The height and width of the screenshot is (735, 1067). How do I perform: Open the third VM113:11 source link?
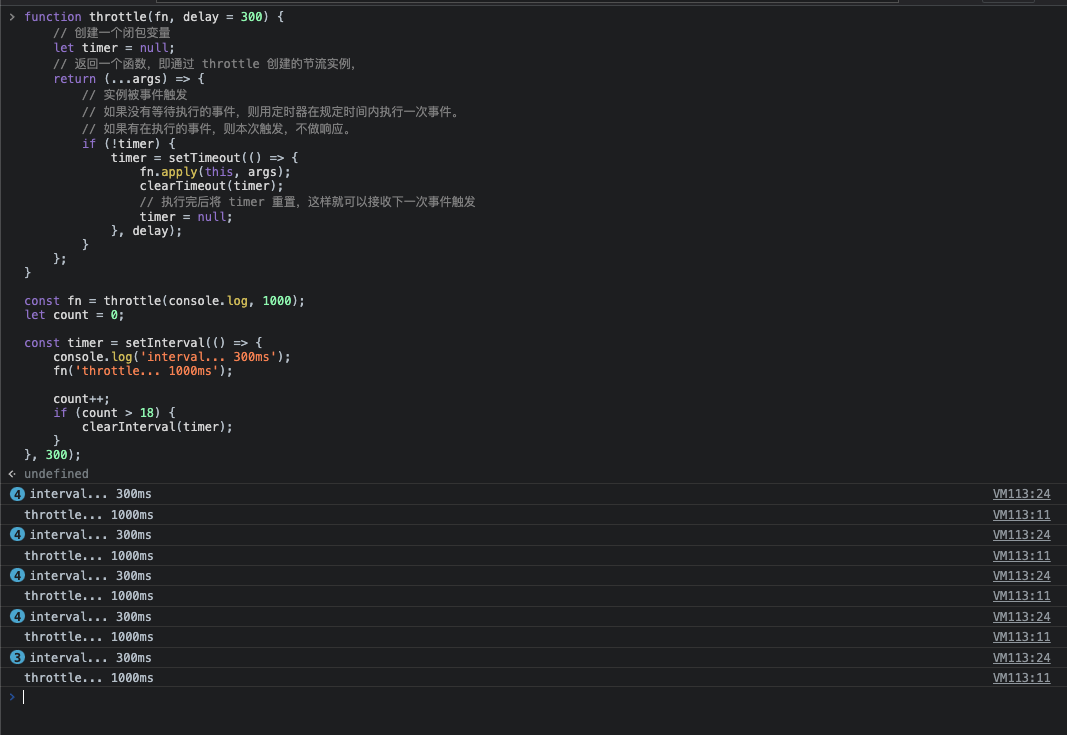click(x=1021, y=597)
